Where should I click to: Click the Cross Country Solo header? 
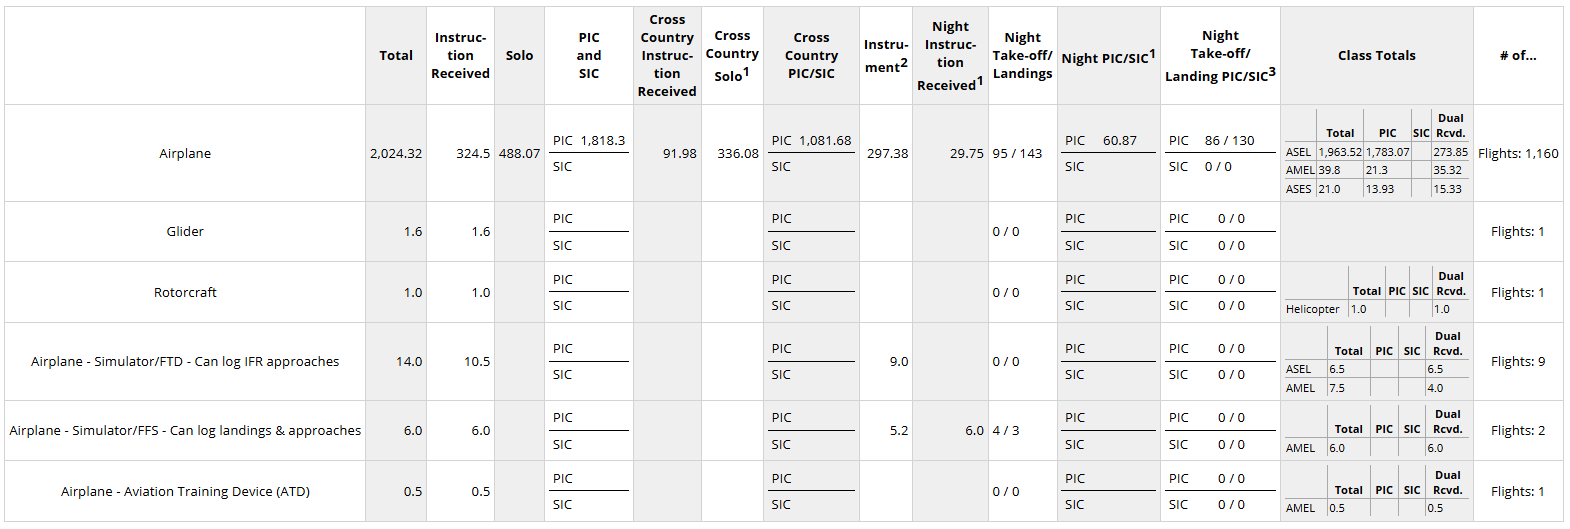click(732, 56)
